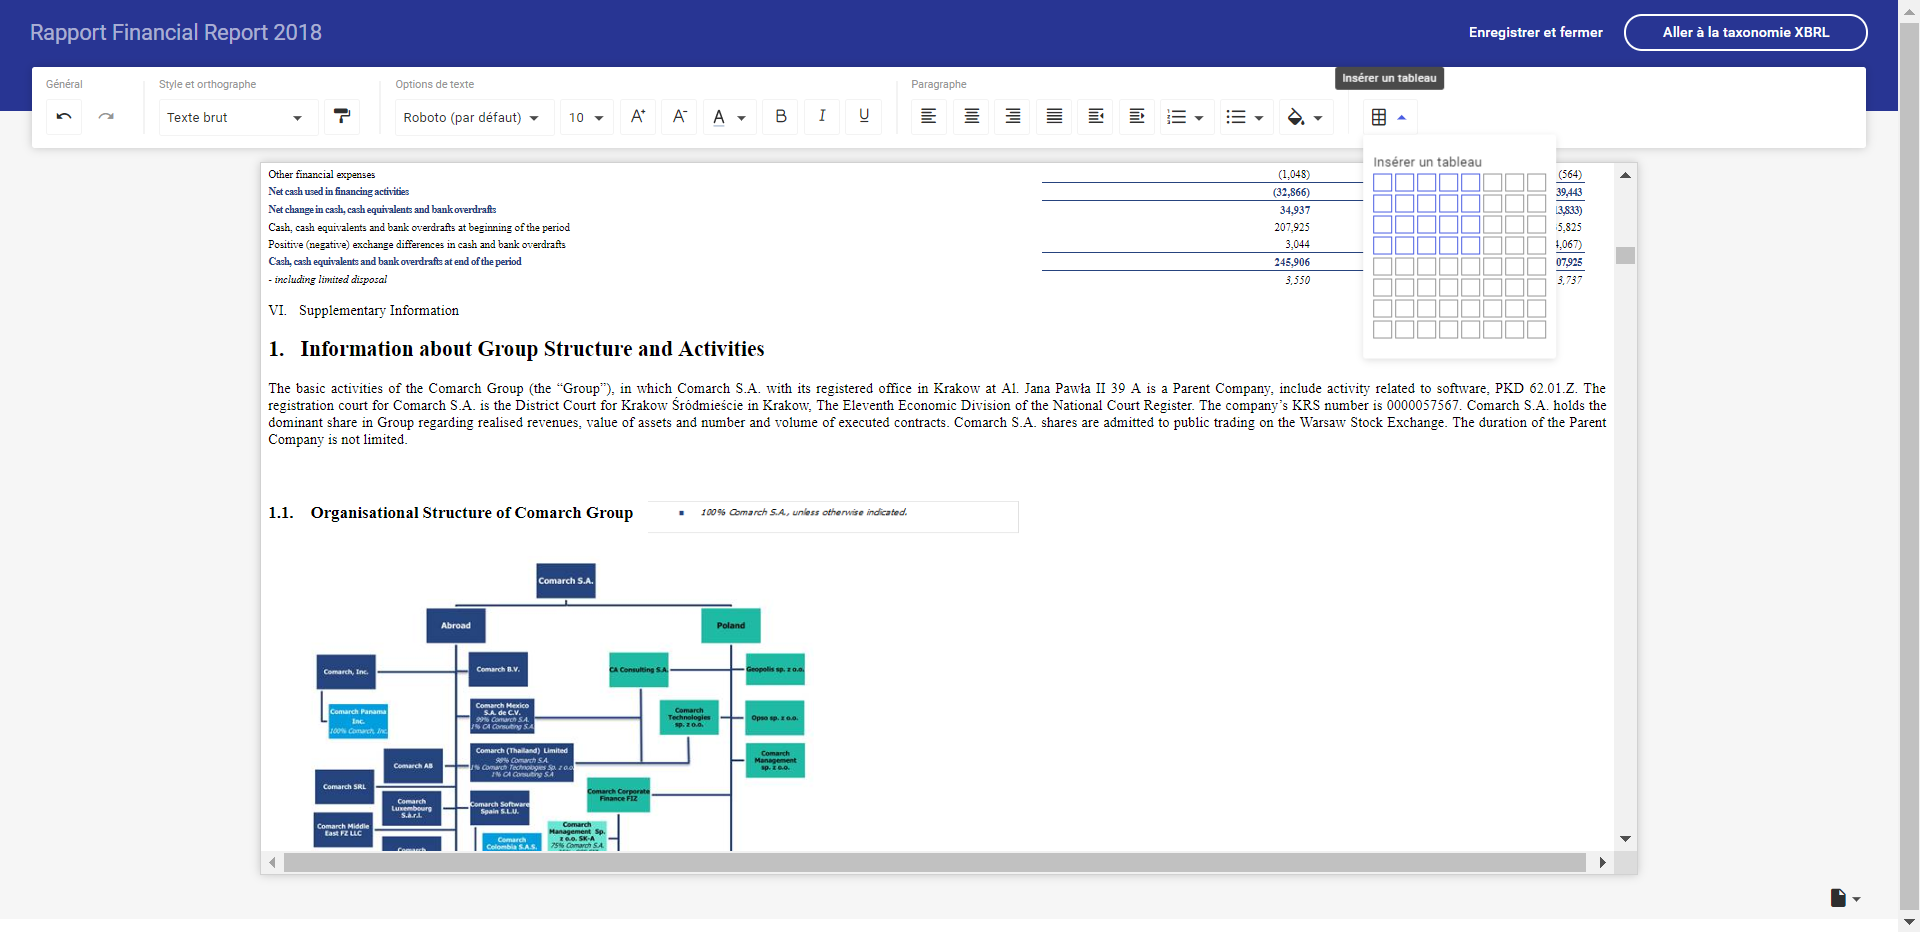Click the heading Information about Group Structure
The width and height of the screenshot is (1920, 932).
pyautogui.click(x=532, y=349)
